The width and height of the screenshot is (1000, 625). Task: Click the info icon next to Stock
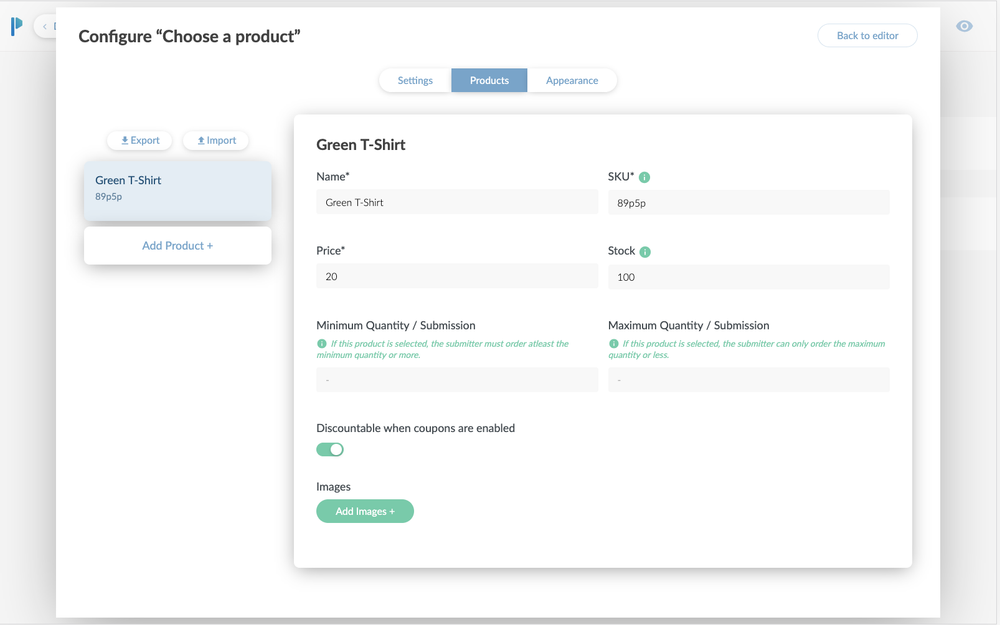pos(645,251)
